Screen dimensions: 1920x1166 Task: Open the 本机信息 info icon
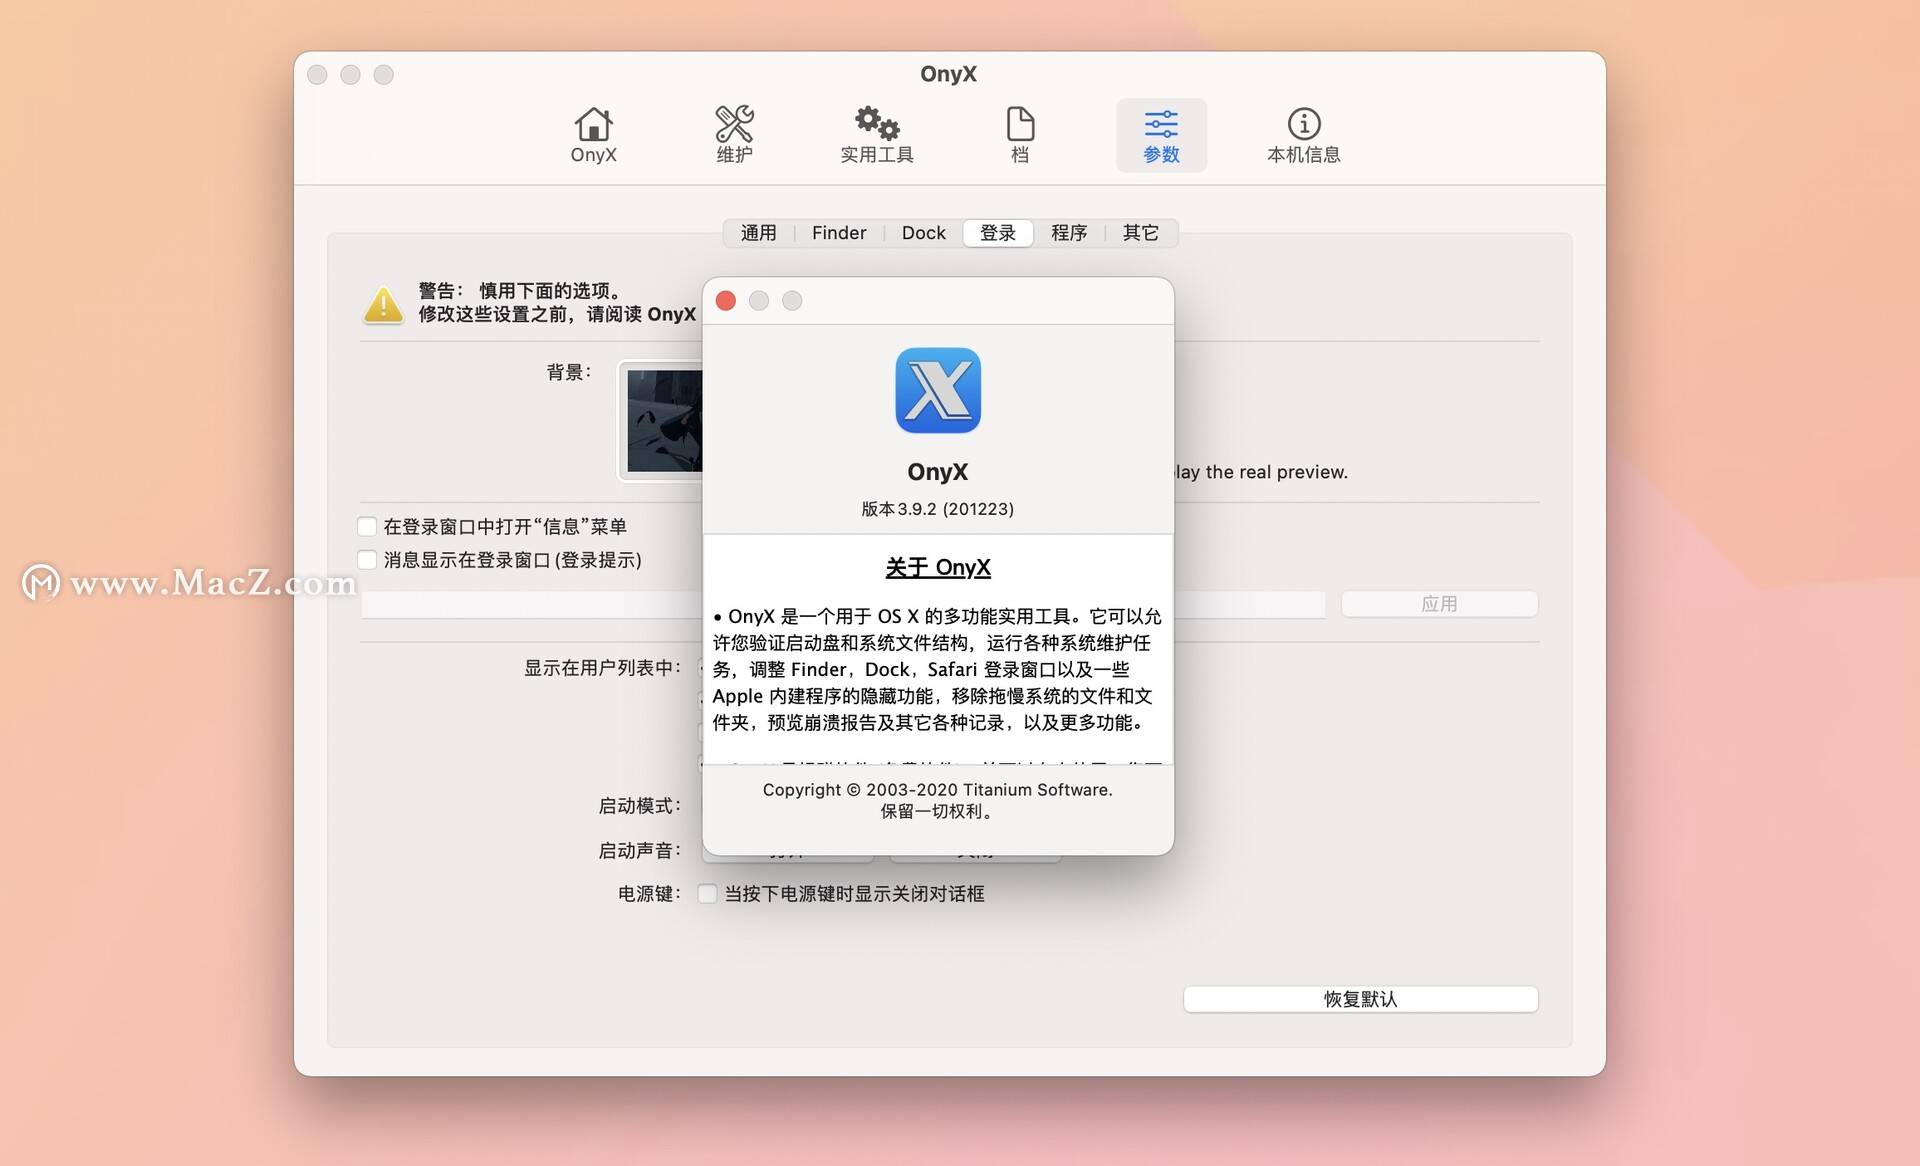(x=1303, y=135)
